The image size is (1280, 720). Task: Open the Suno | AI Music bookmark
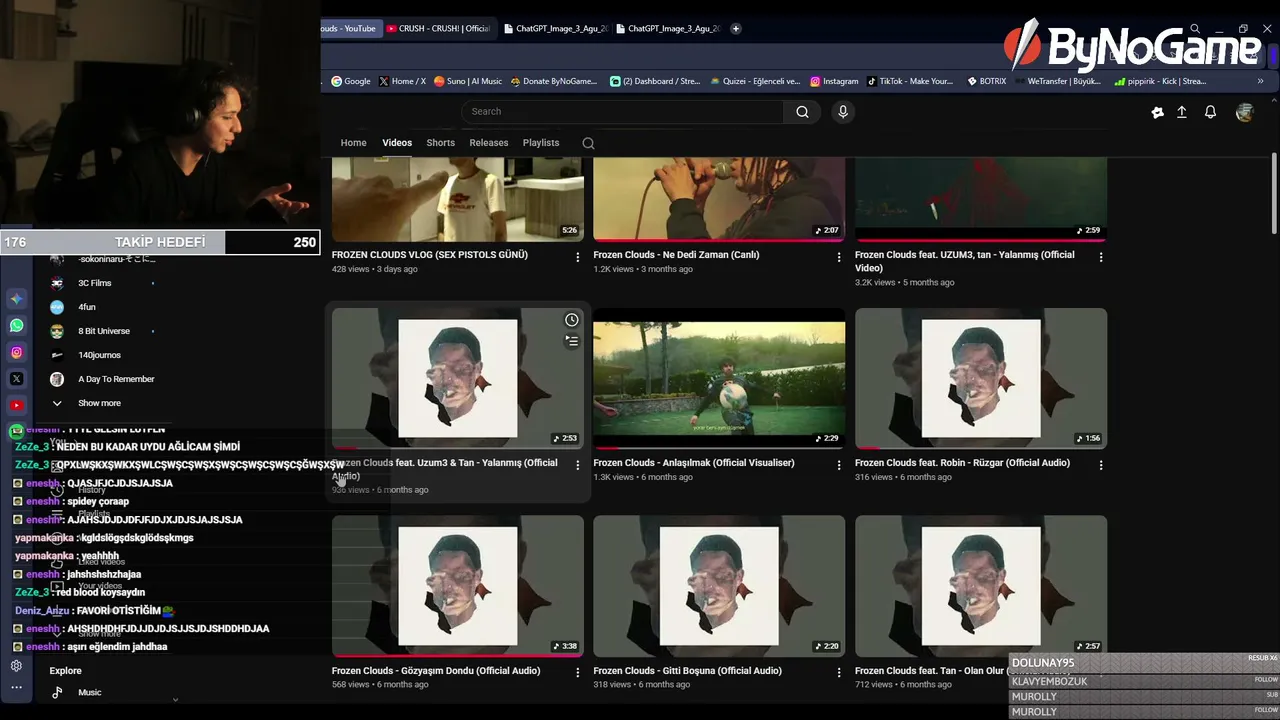tap(468, 82)
